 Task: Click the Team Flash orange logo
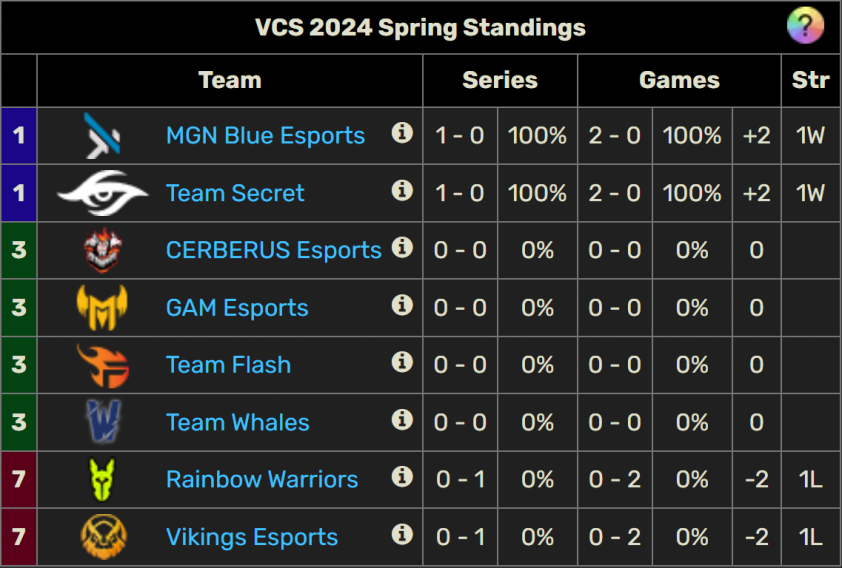point(103,366)
